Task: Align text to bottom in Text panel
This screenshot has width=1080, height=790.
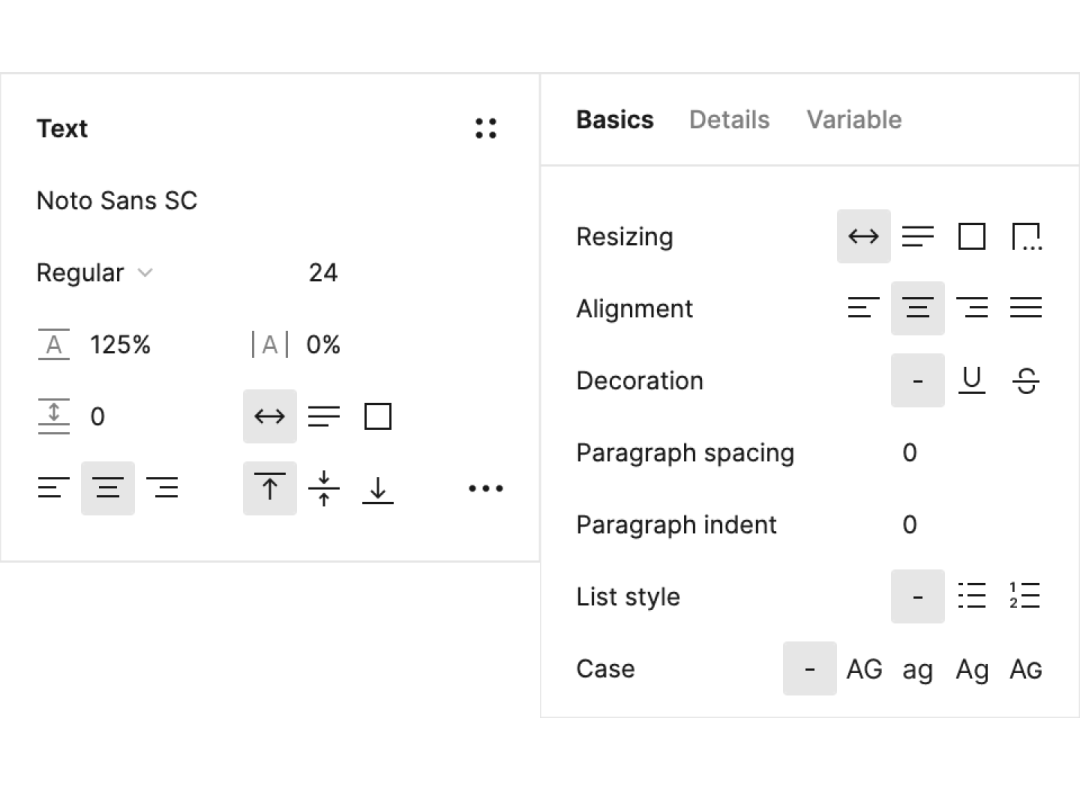Action: (x=378, y=489)
